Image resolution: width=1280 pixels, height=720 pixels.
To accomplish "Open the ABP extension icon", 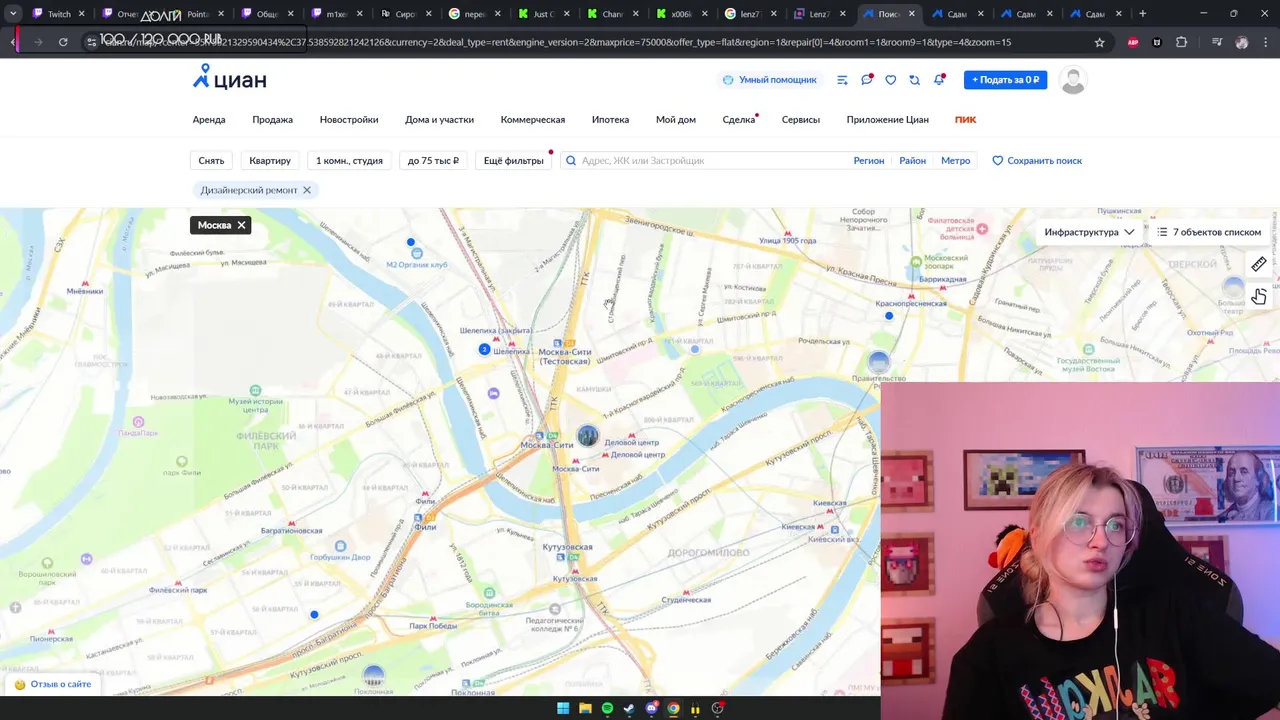I will [x=1133, y=42].
